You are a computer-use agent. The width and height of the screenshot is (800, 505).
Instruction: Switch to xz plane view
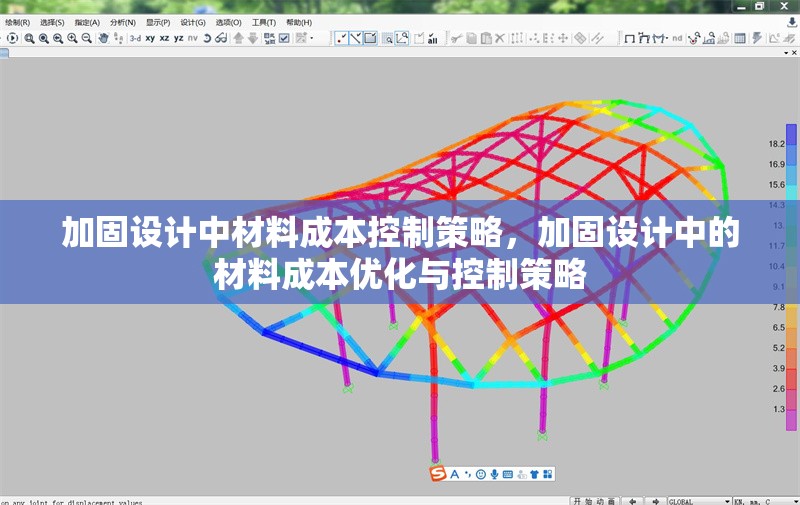click(x=164, y=38)
